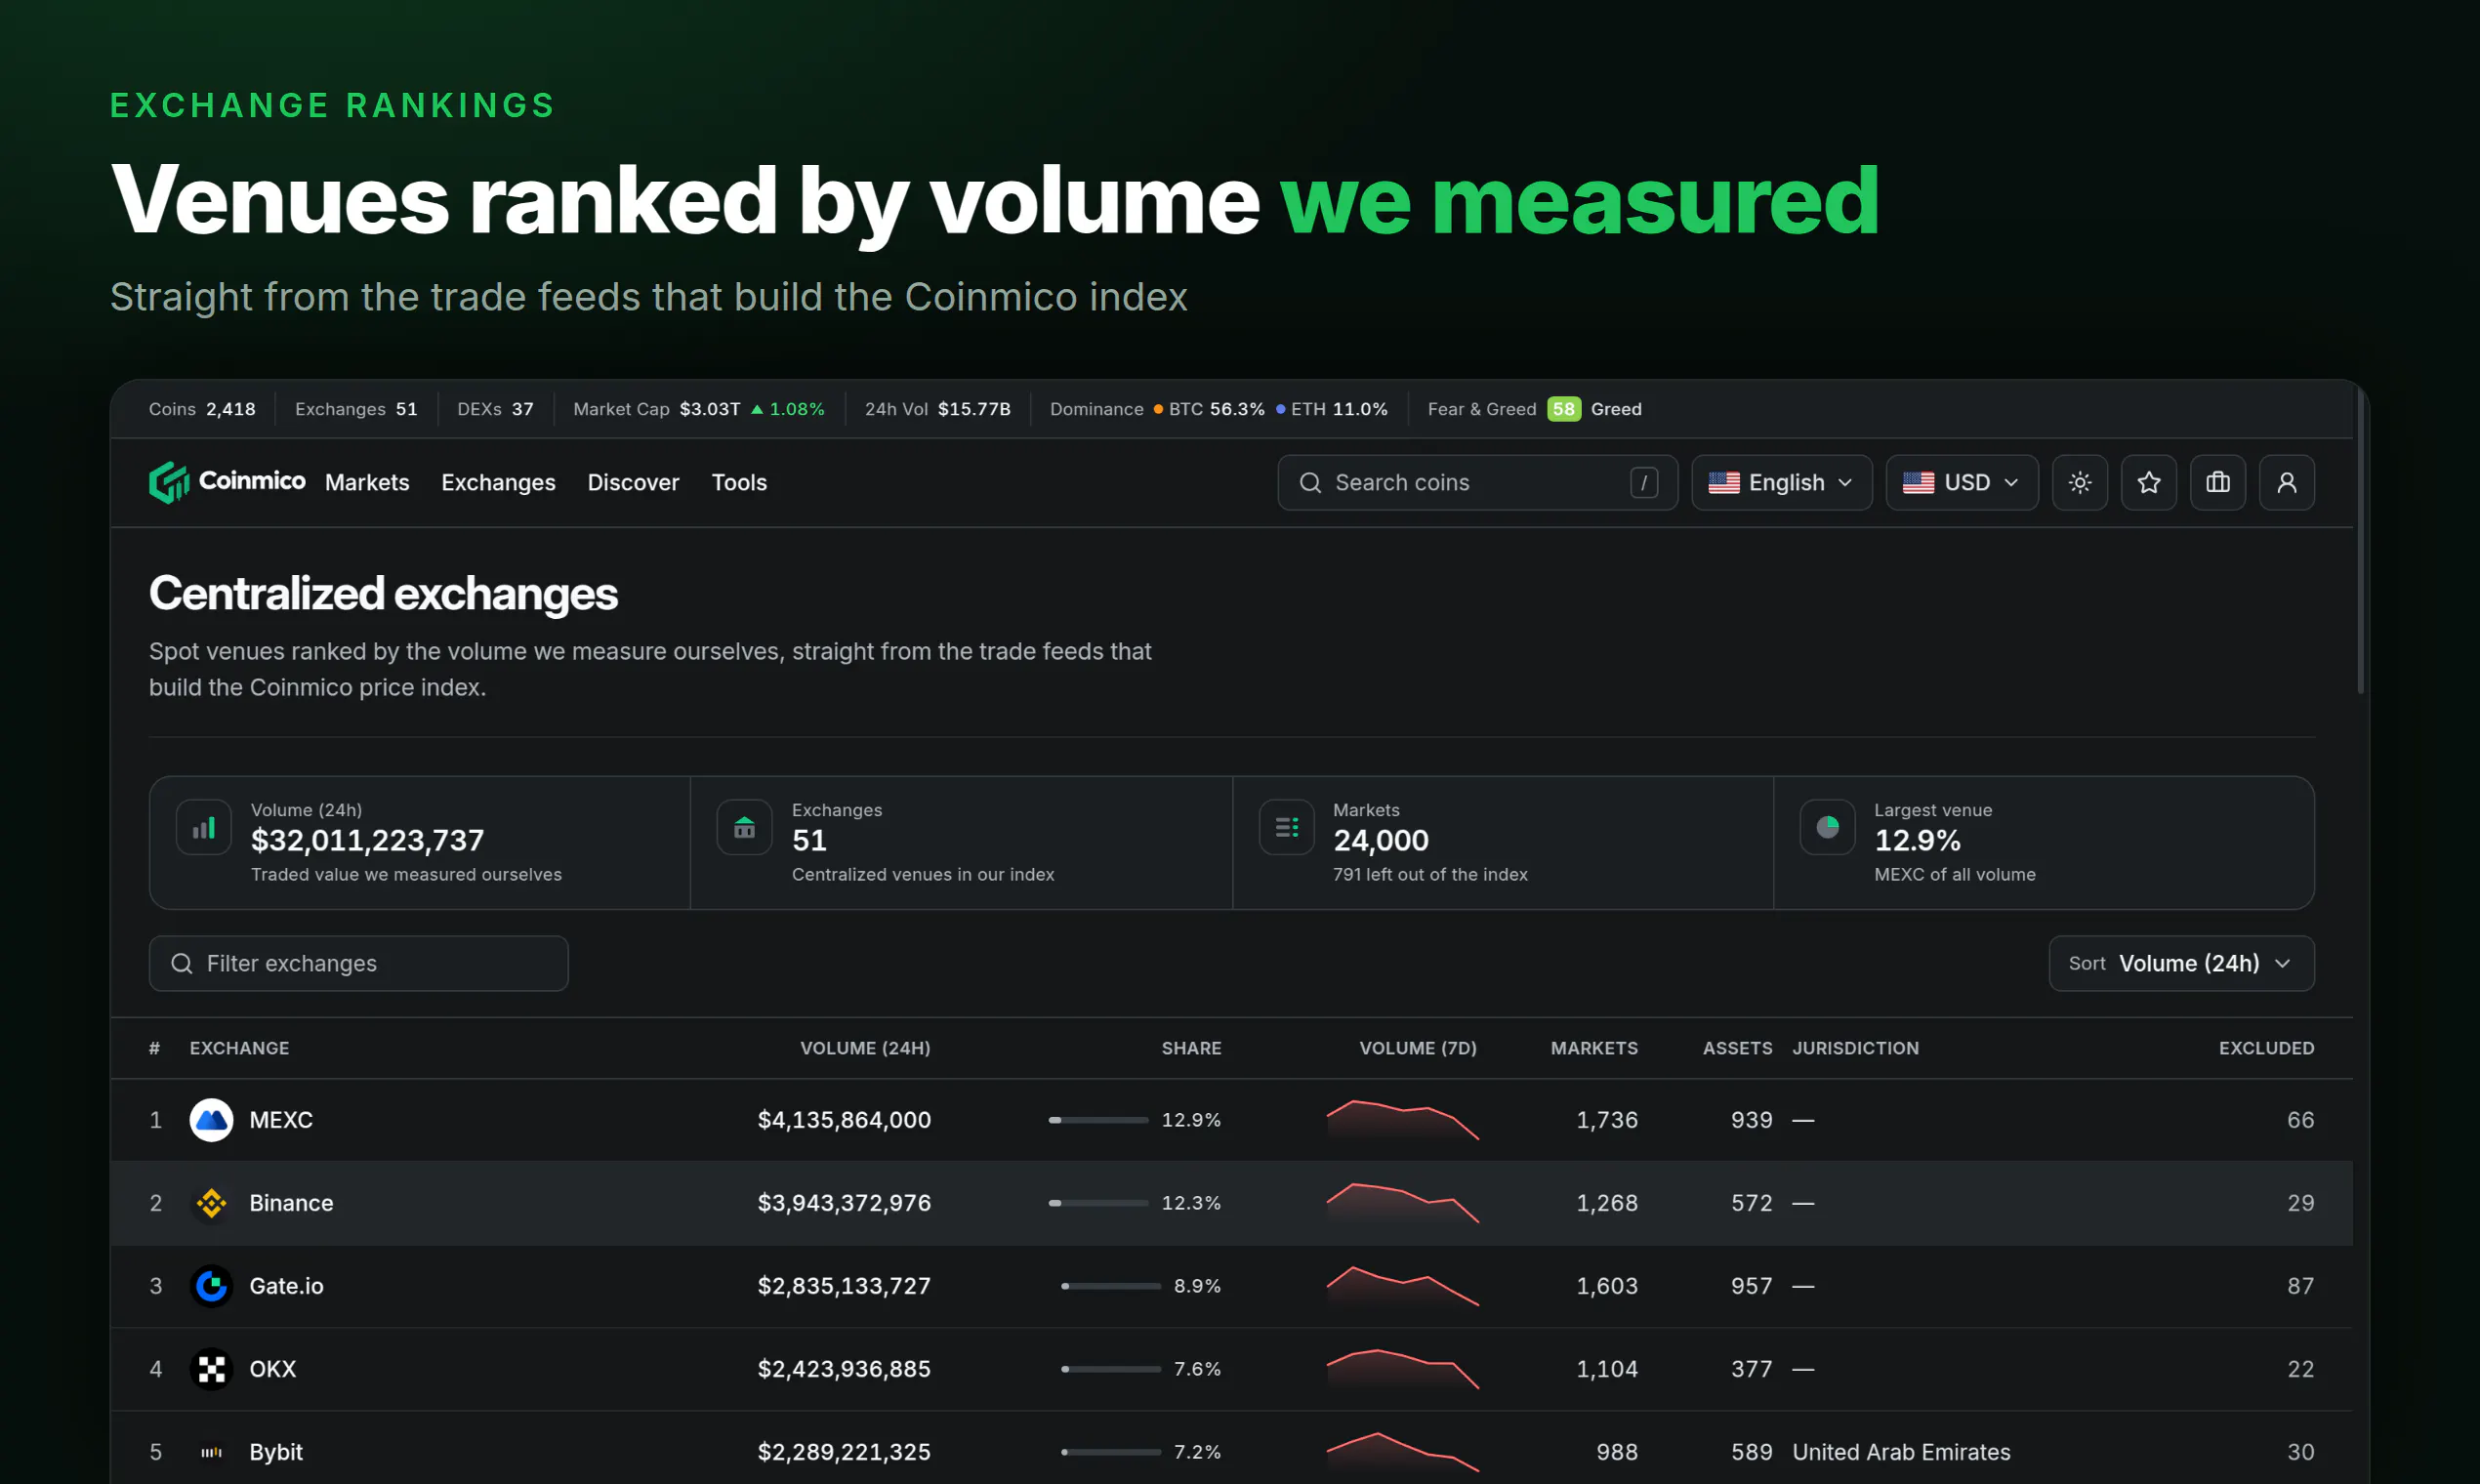Open the user account icon
Viewport: 2480px width, 1484px height.
tap(2287, 483)
